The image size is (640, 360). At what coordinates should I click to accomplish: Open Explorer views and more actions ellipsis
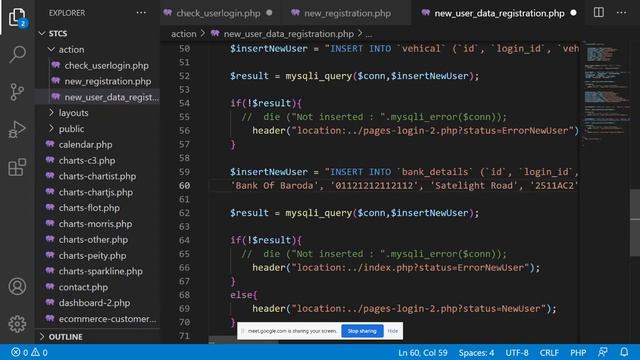click(x=141, y=13)
